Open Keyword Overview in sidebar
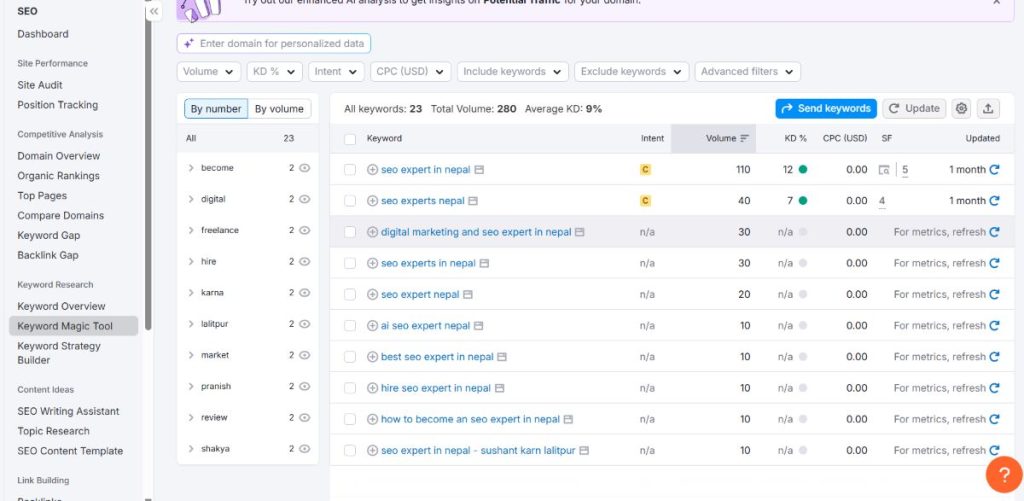The height and width of the screenshot is (501, 1024). click(61, 306)
